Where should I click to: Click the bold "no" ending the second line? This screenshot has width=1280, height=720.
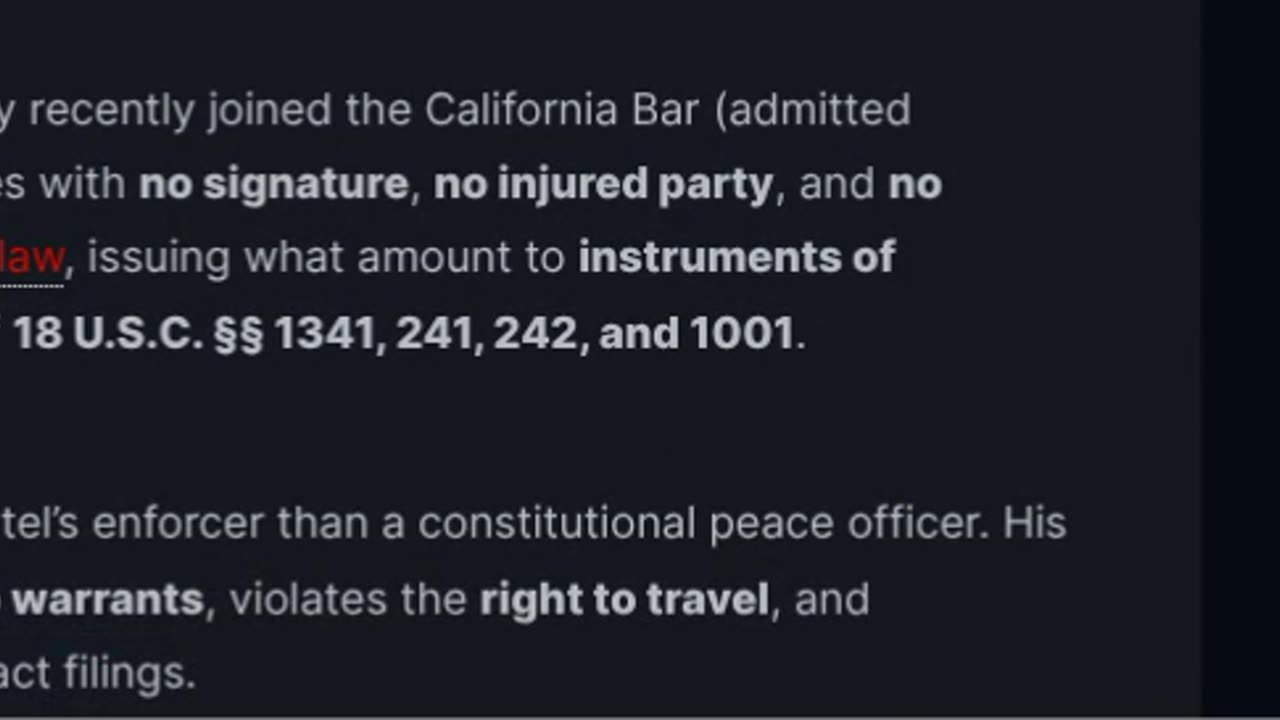click(915, 184)
